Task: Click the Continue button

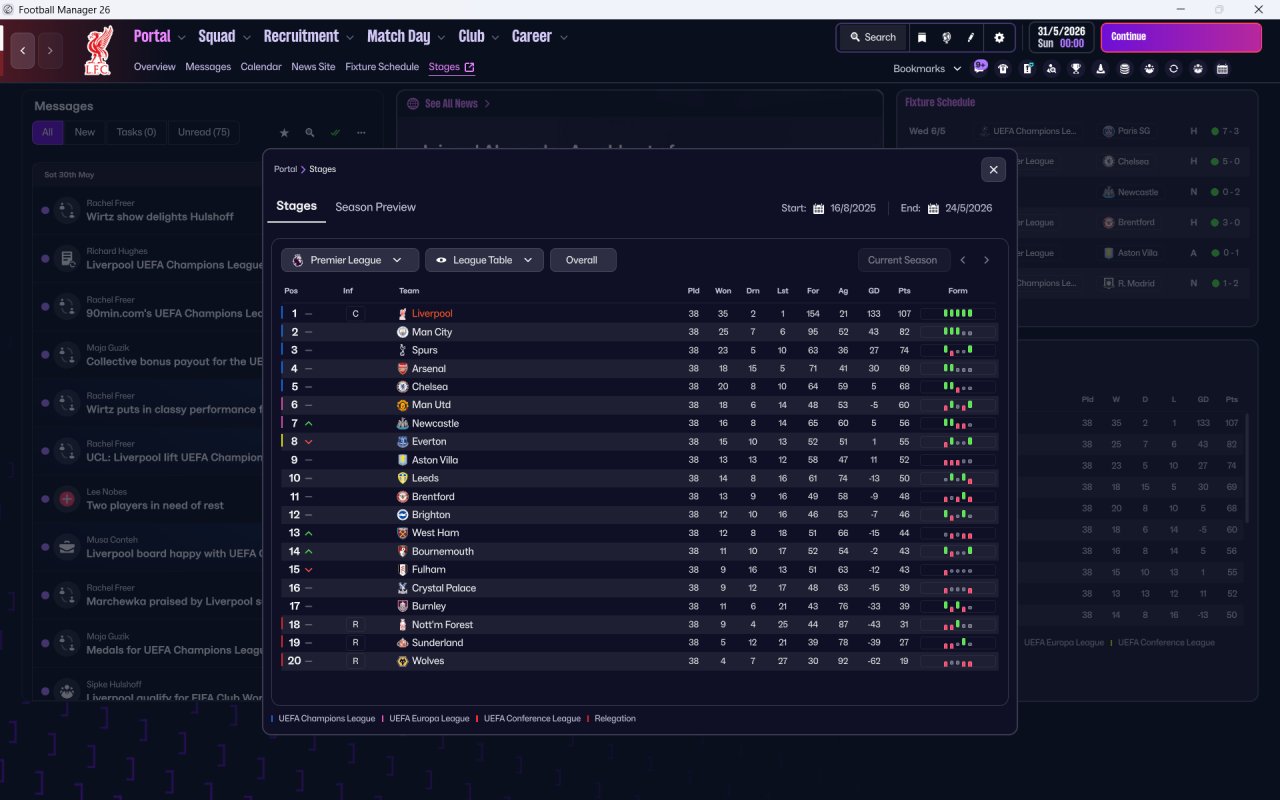Action: click(x=1181, y=38)
